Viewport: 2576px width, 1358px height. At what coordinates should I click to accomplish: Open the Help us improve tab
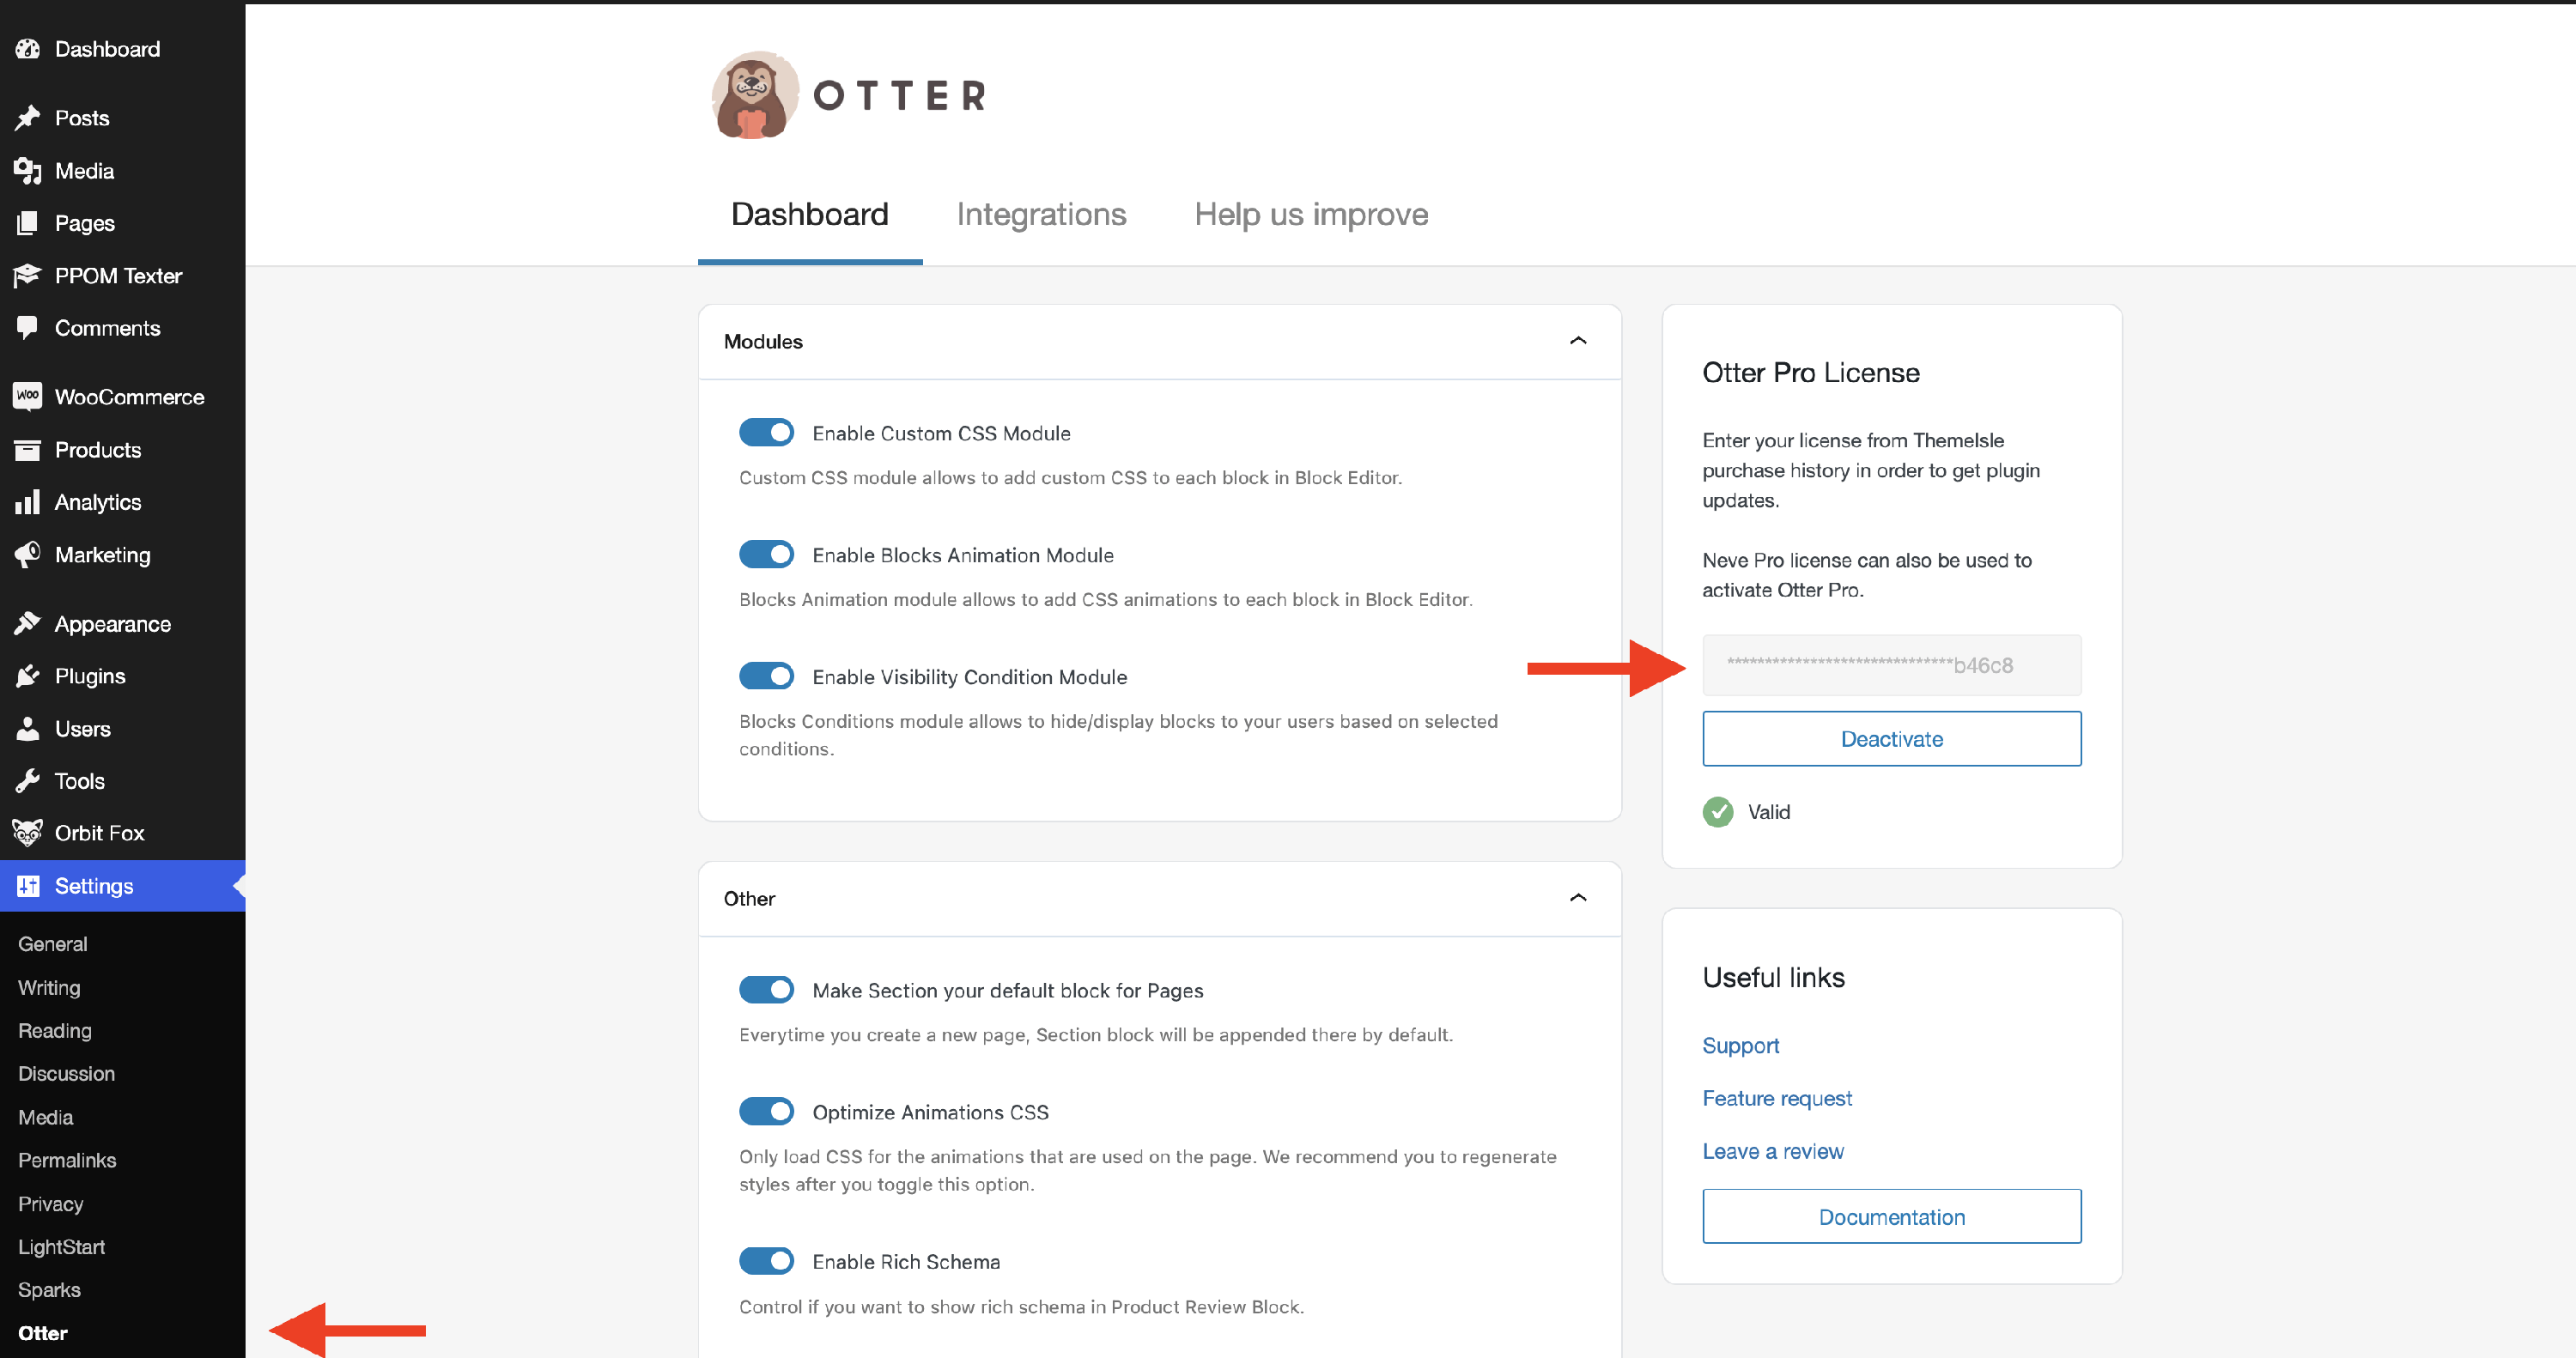pos(1310,214)
